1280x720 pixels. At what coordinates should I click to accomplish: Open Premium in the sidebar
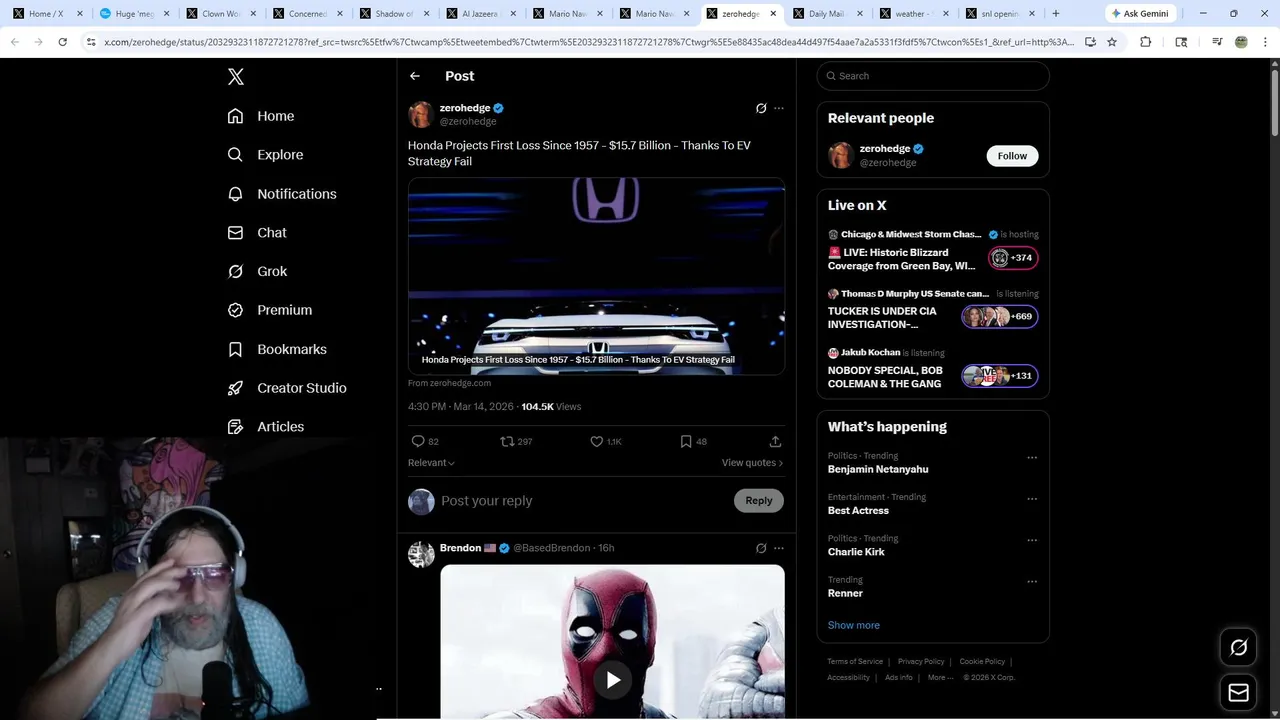click(270, 310)
